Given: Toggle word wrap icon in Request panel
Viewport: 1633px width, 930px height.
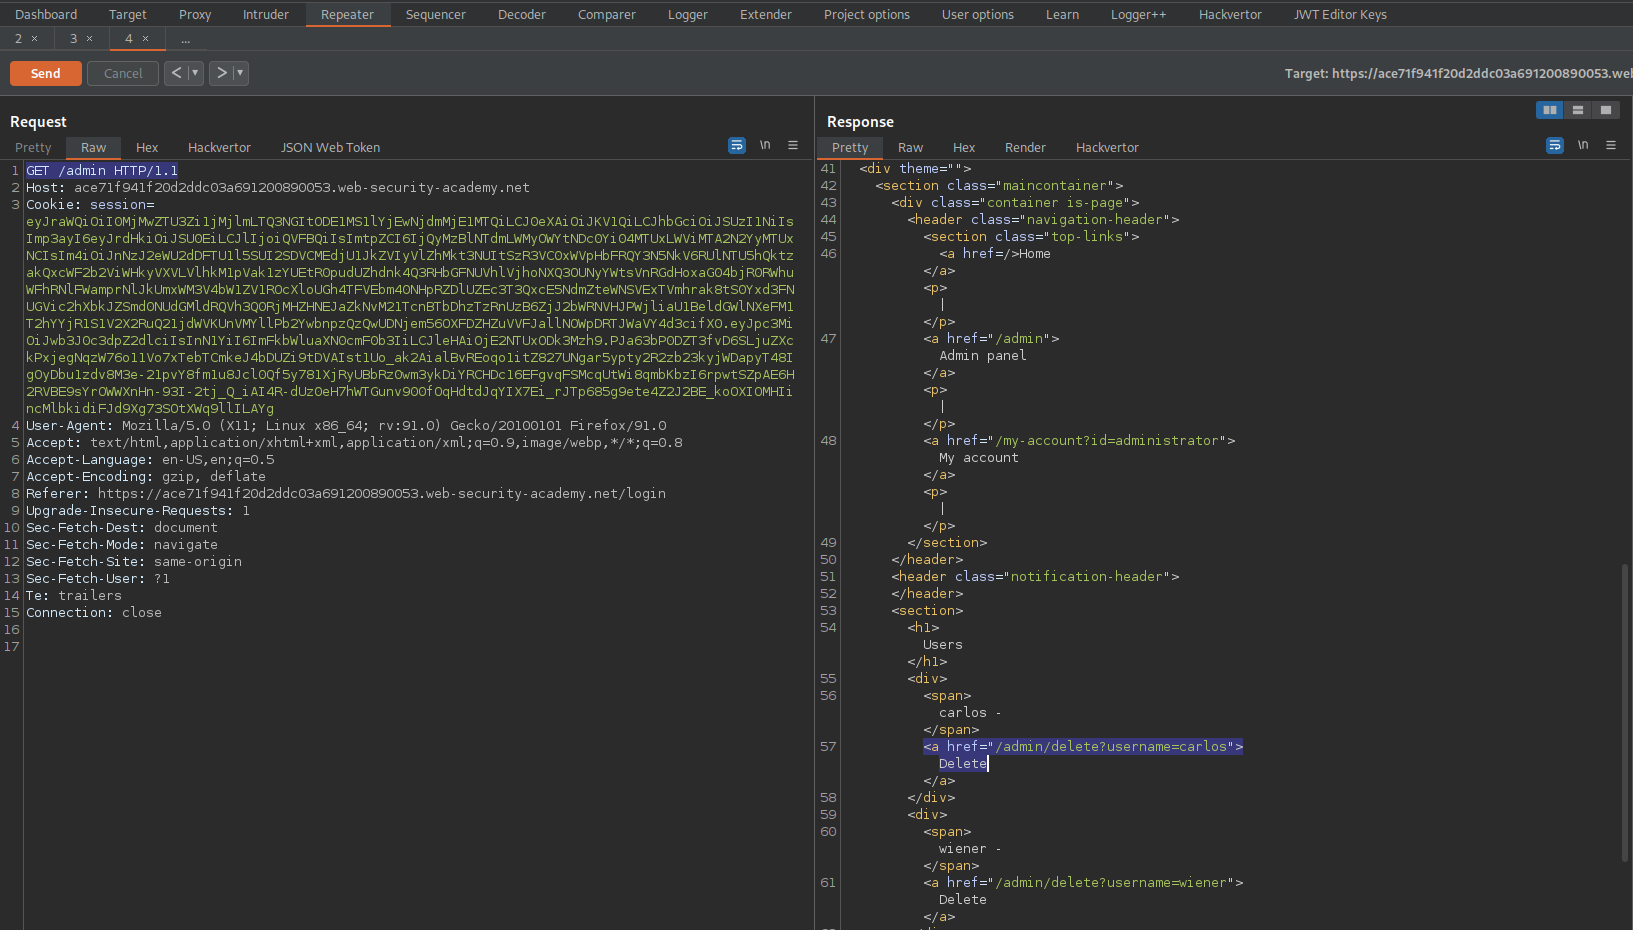Looking at the screenshot, I should 737,145.
